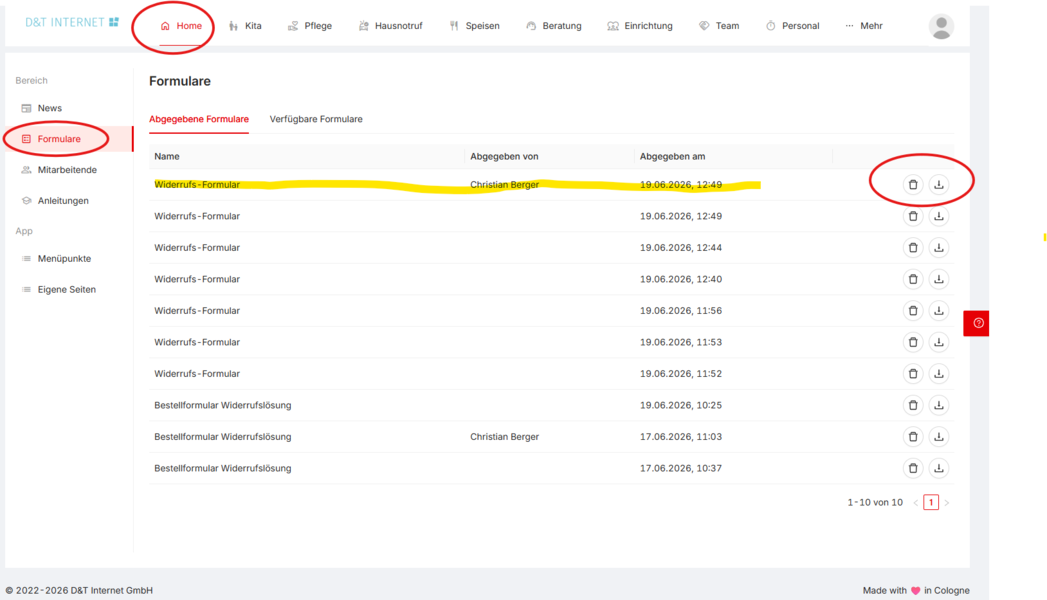Delete the 19.06.2026, 11:56 form entry

click(913, 310)
